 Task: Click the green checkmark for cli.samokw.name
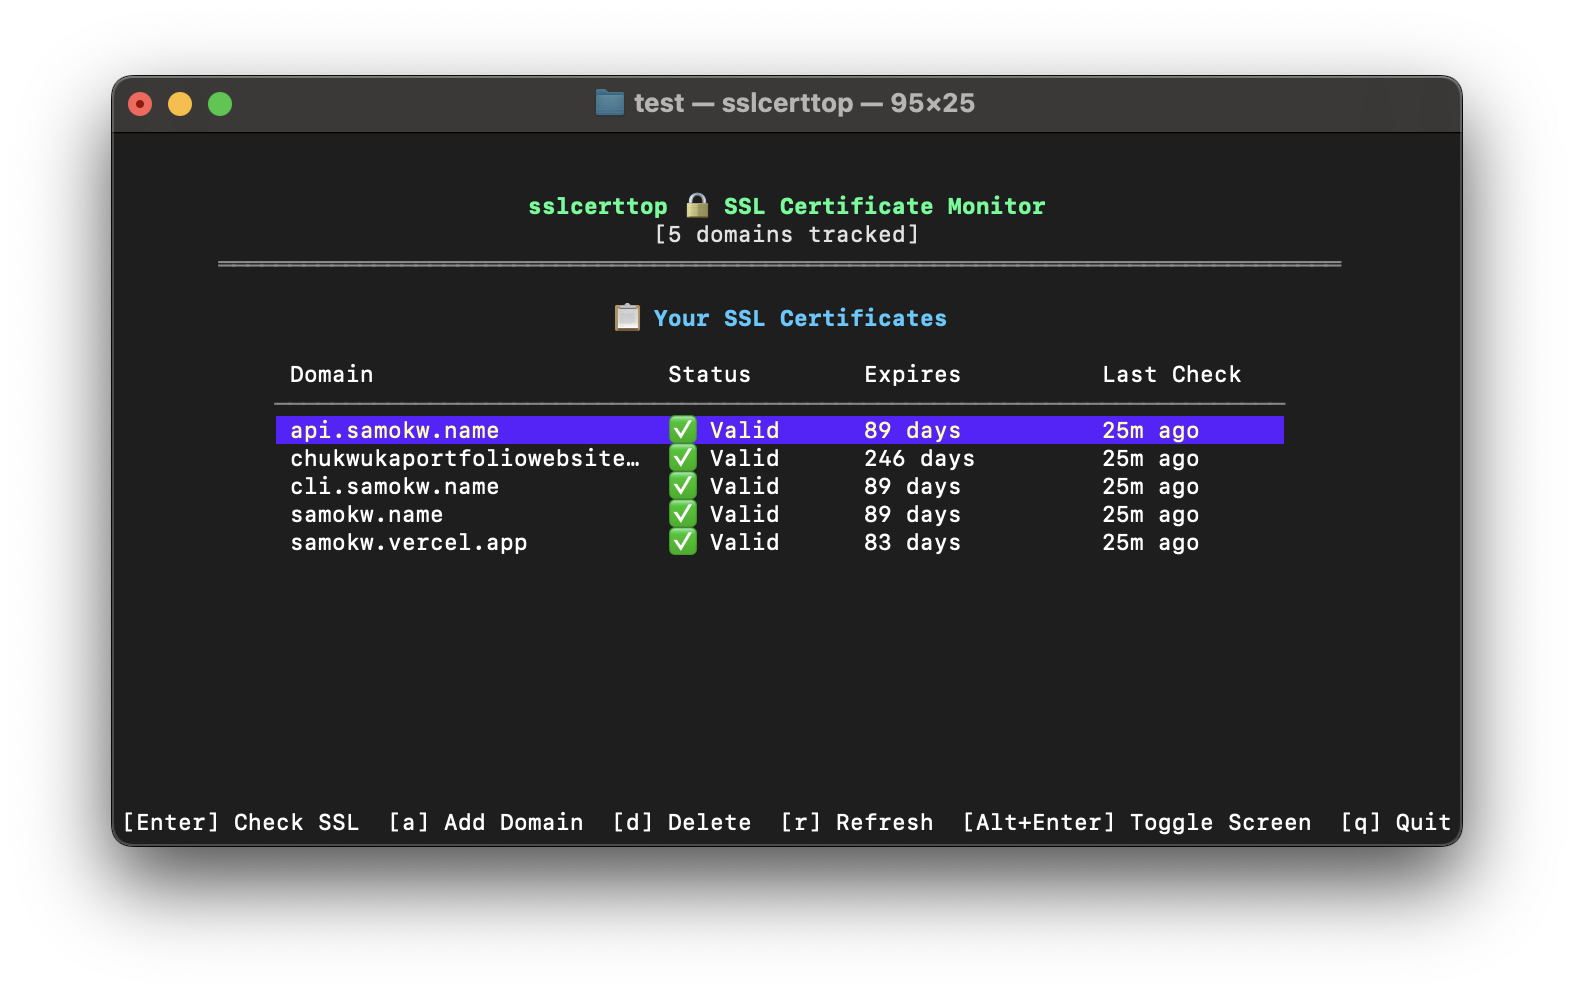point(683,486)
